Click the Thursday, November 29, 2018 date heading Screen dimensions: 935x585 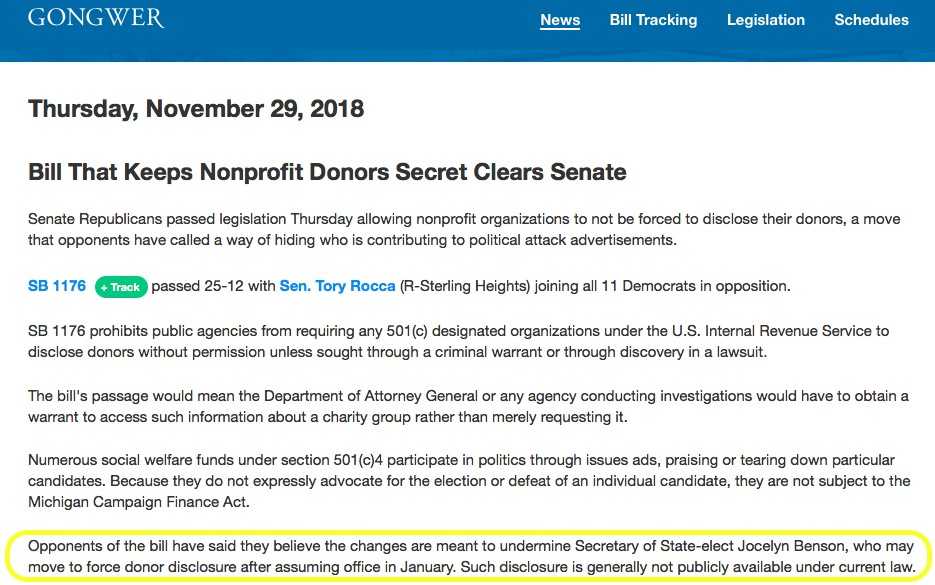196,108
